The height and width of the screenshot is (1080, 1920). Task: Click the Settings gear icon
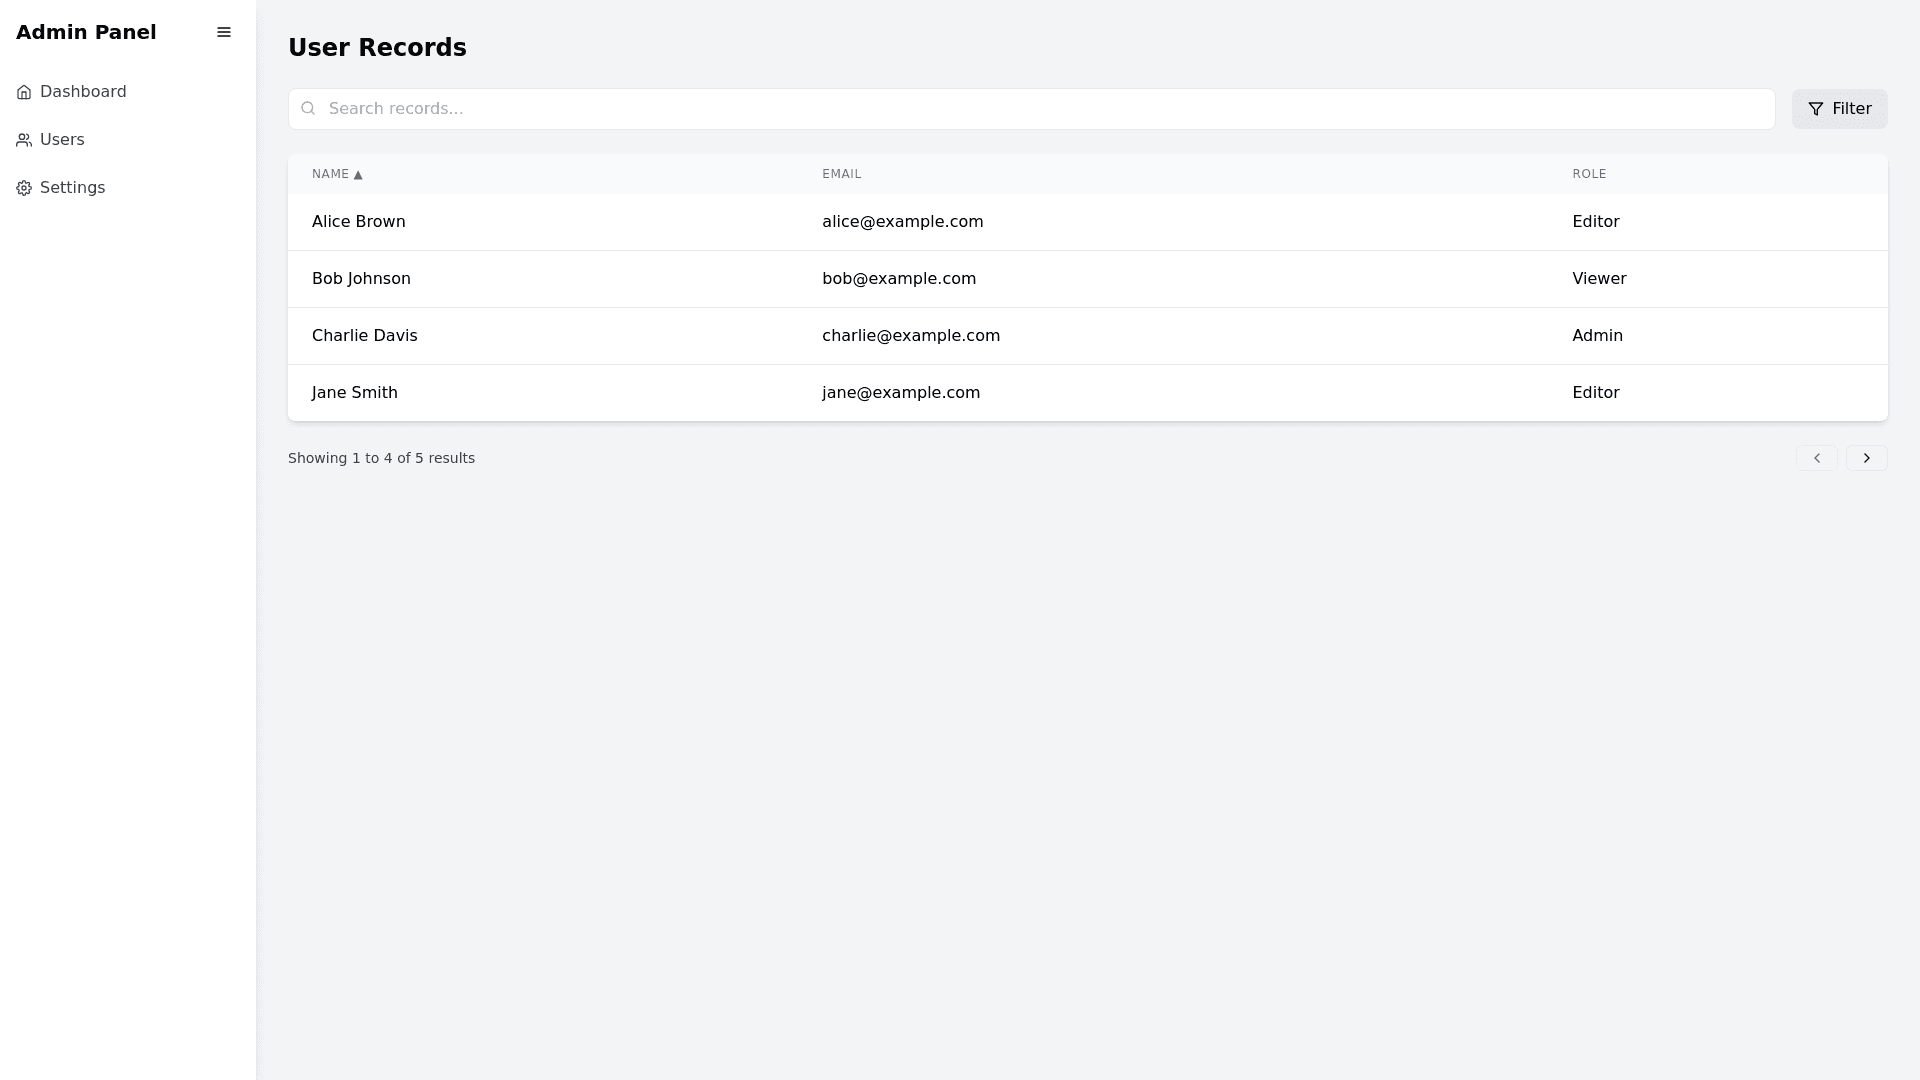pos(24,188)
